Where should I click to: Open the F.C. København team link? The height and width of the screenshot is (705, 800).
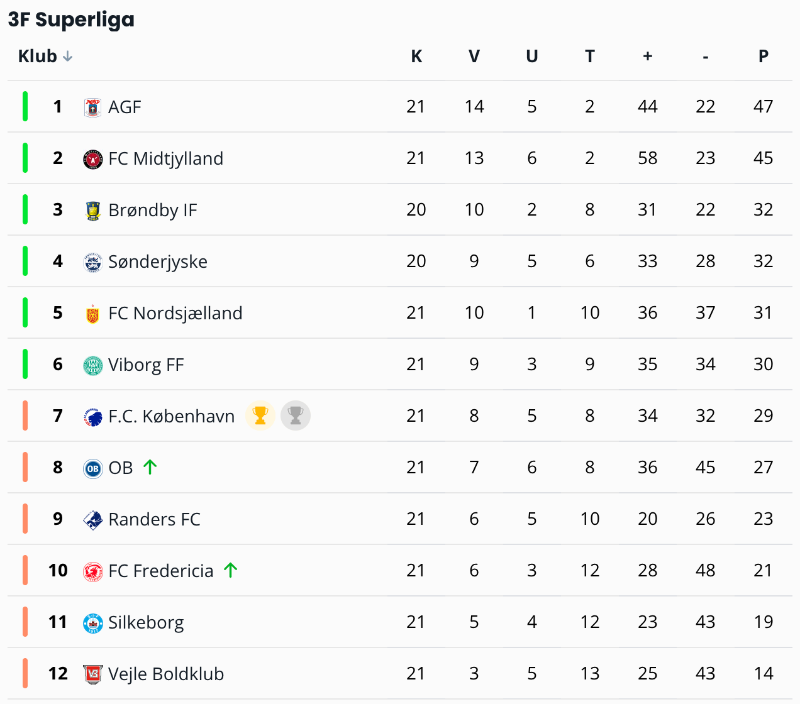(x=171, y=416)
